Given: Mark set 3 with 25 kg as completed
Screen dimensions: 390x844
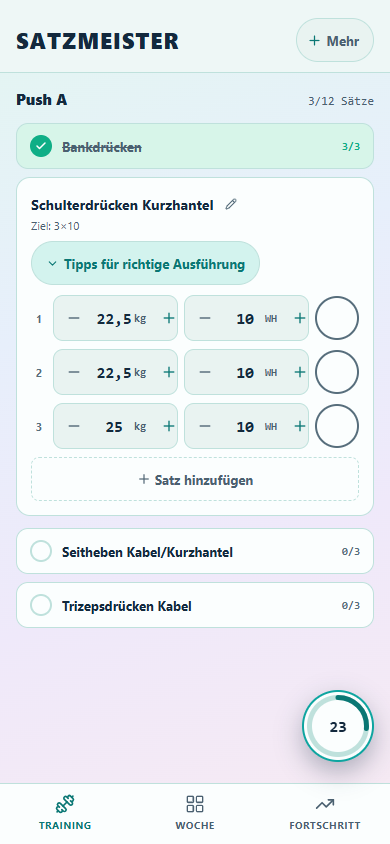Looking at the screenshot, I should click(337, 426).
